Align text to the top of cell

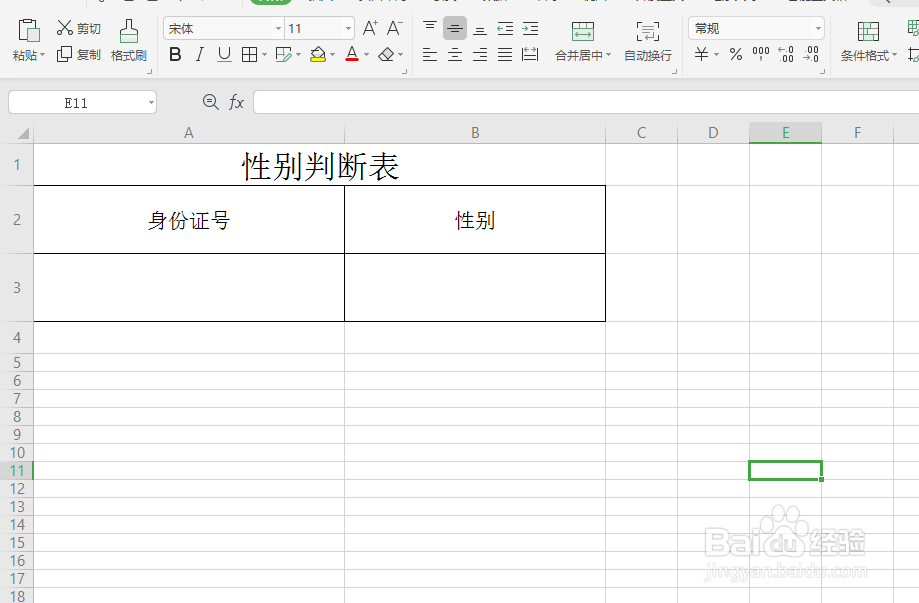point(430,28)
